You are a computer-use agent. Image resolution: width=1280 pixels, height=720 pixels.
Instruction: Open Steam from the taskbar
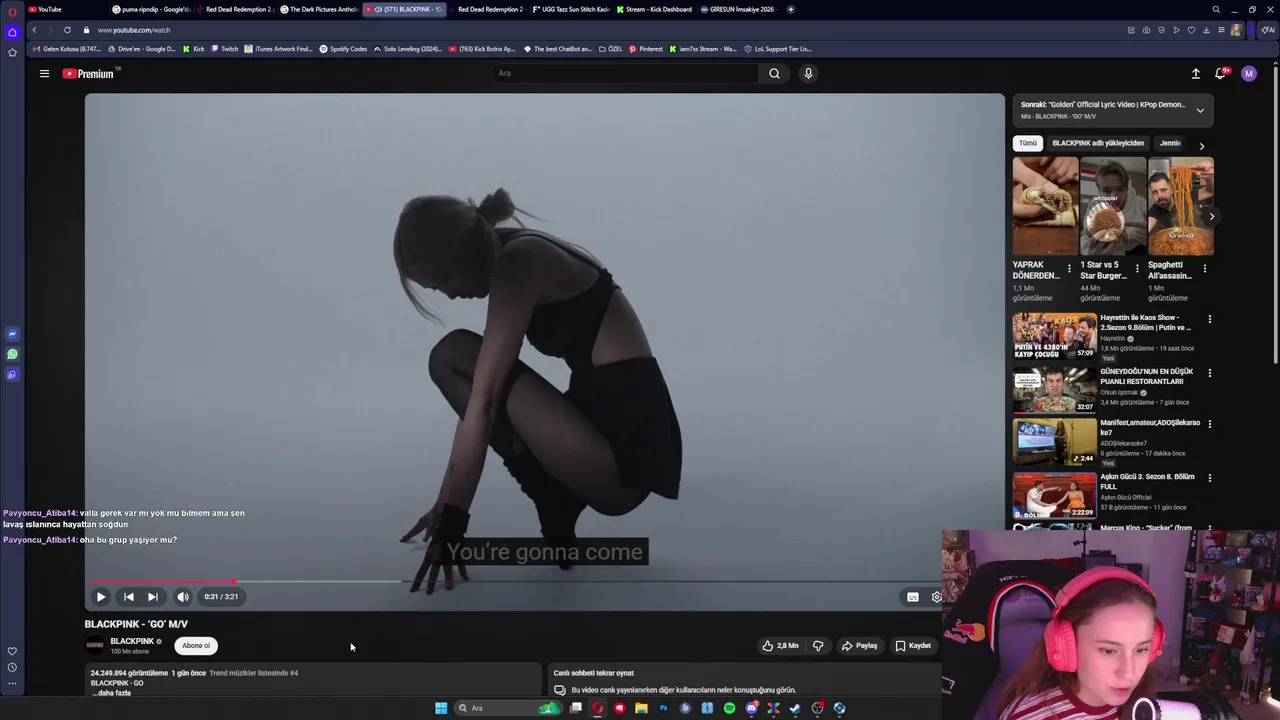tap(795, 708)
